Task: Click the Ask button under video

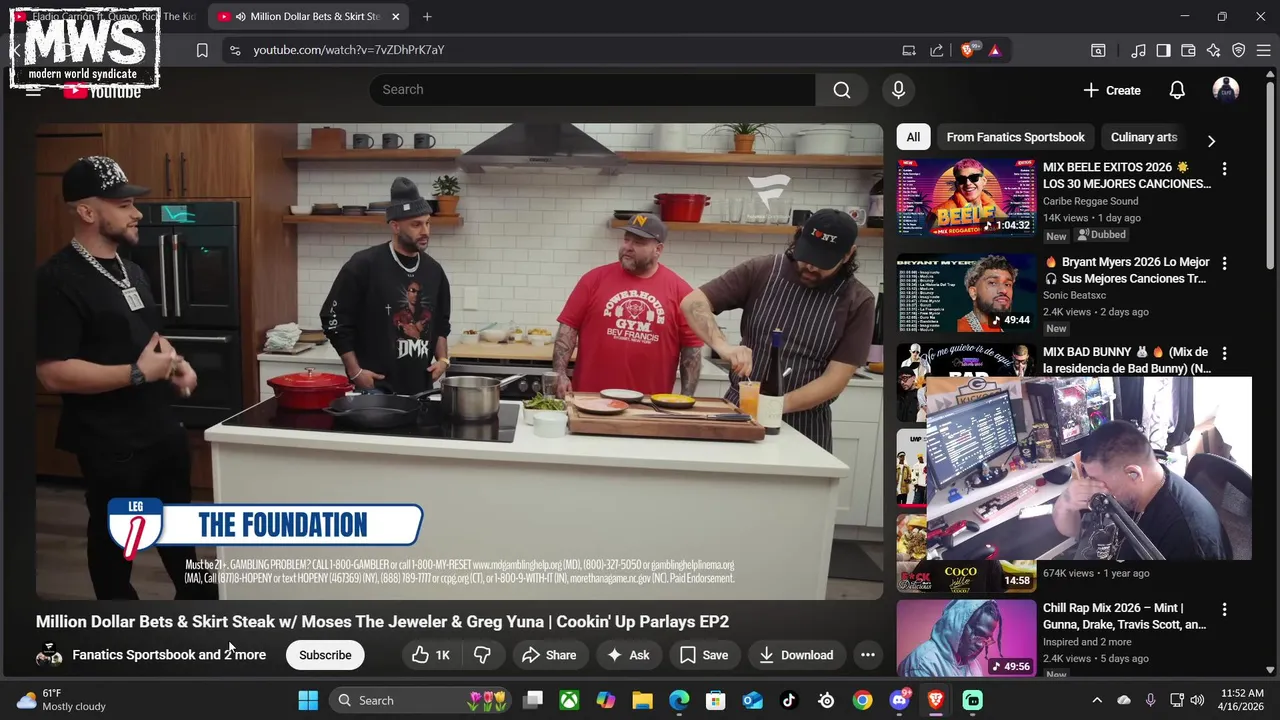Action: click(627, 655)
